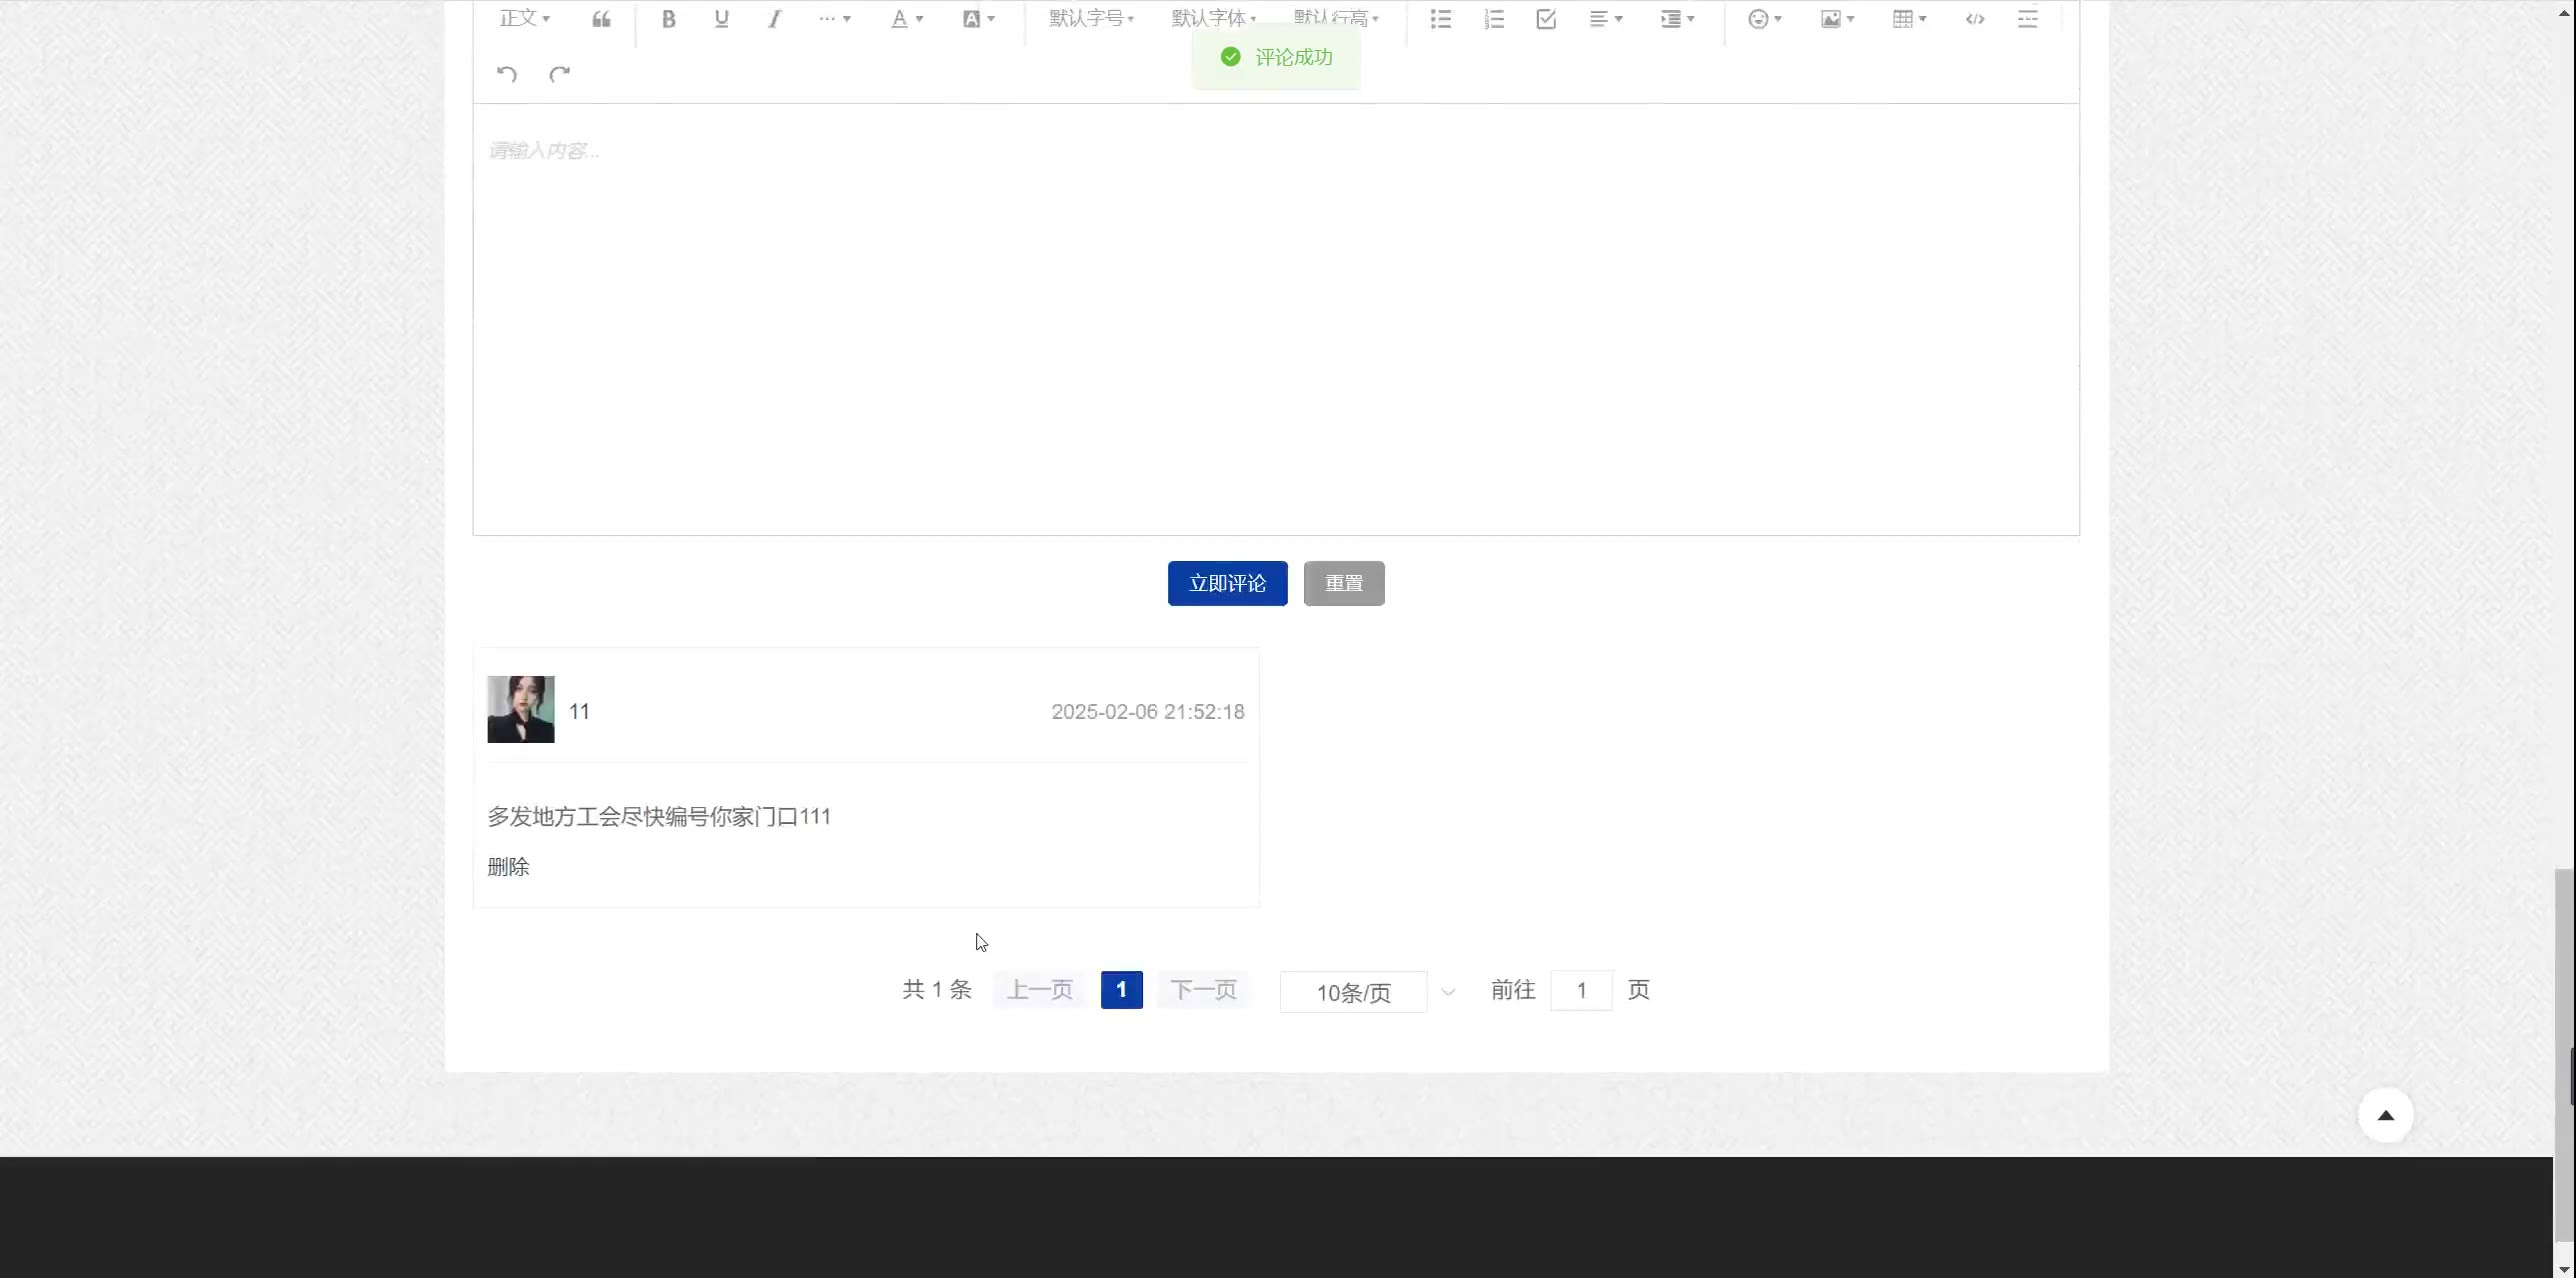
Task: Expand the 10条/页 page size selector
Action: [1367, 992]
